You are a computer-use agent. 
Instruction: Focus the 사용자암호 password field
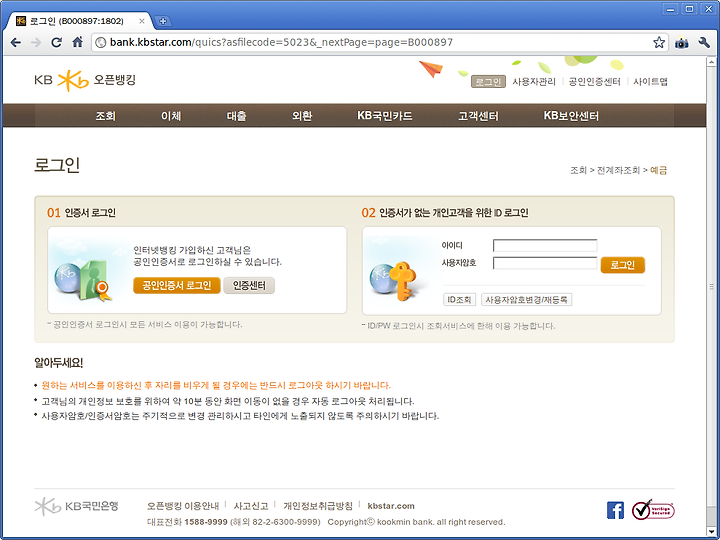(545, 263)
